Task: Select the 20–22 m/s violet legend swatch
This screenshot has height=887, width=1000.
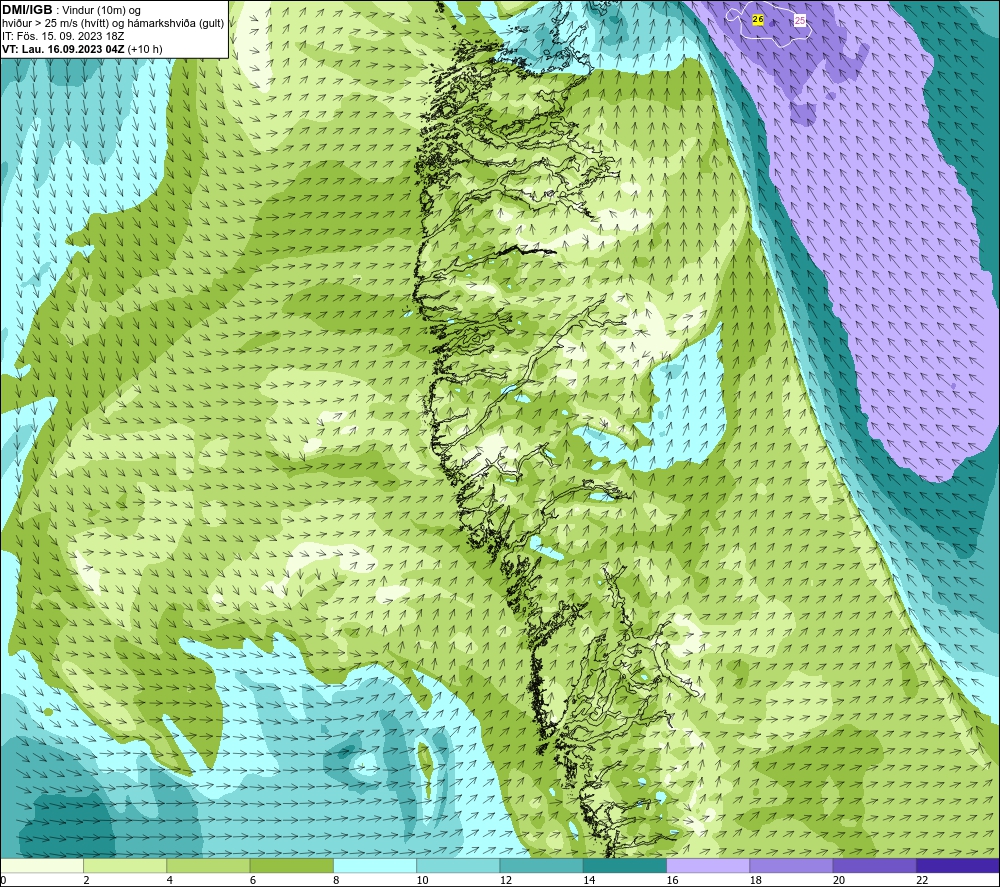Action: click(x=874, y=865)
